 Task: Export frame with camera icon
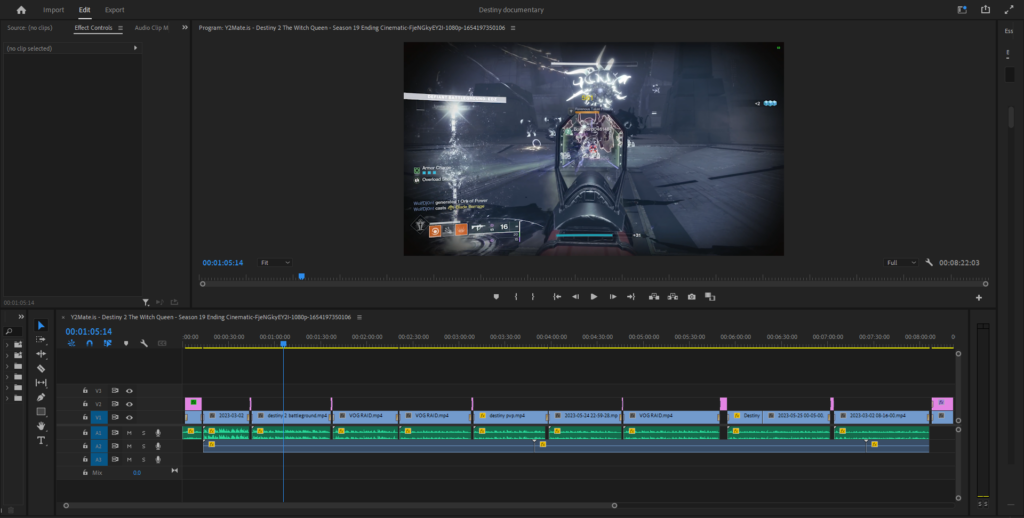click(x=692, y=297)
